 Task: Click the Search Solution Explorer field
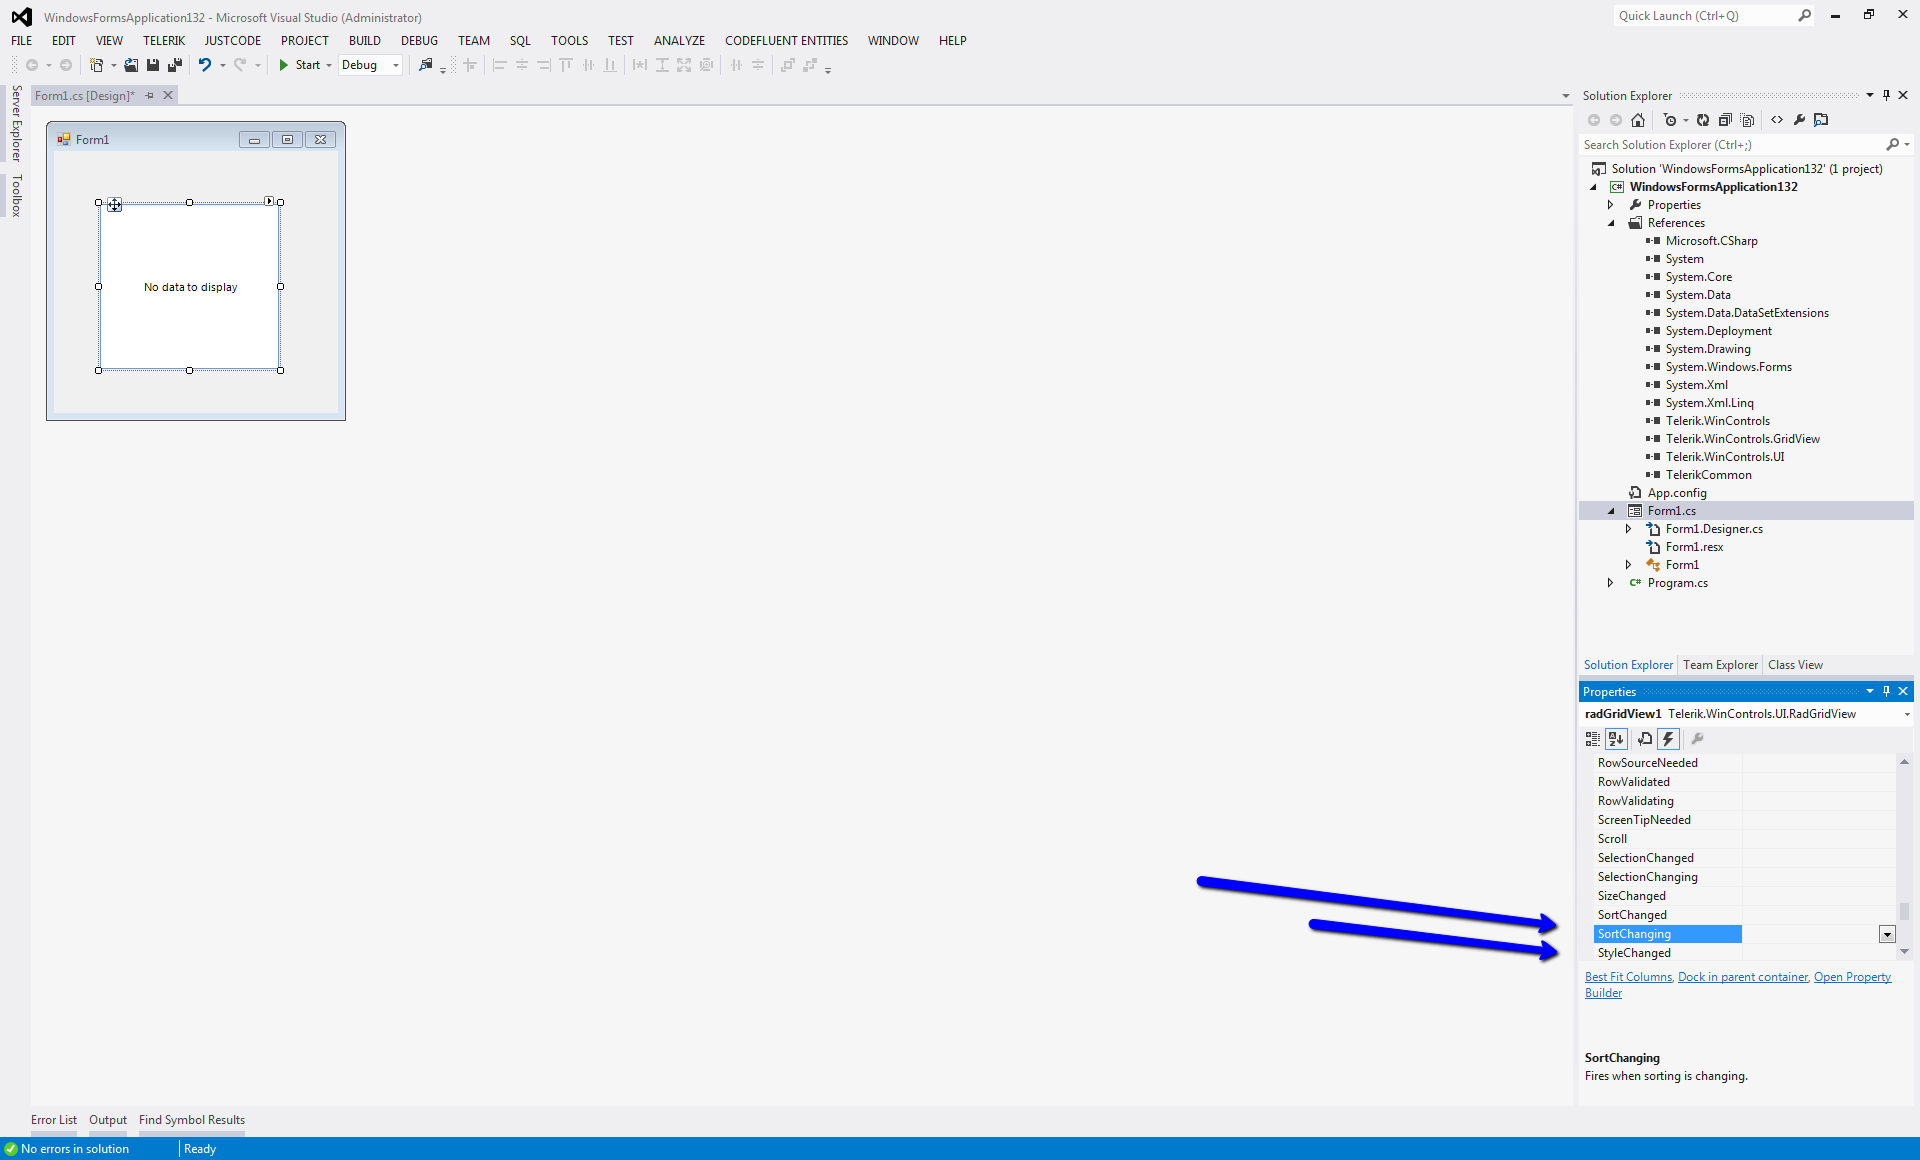(x=1730, y=145)
